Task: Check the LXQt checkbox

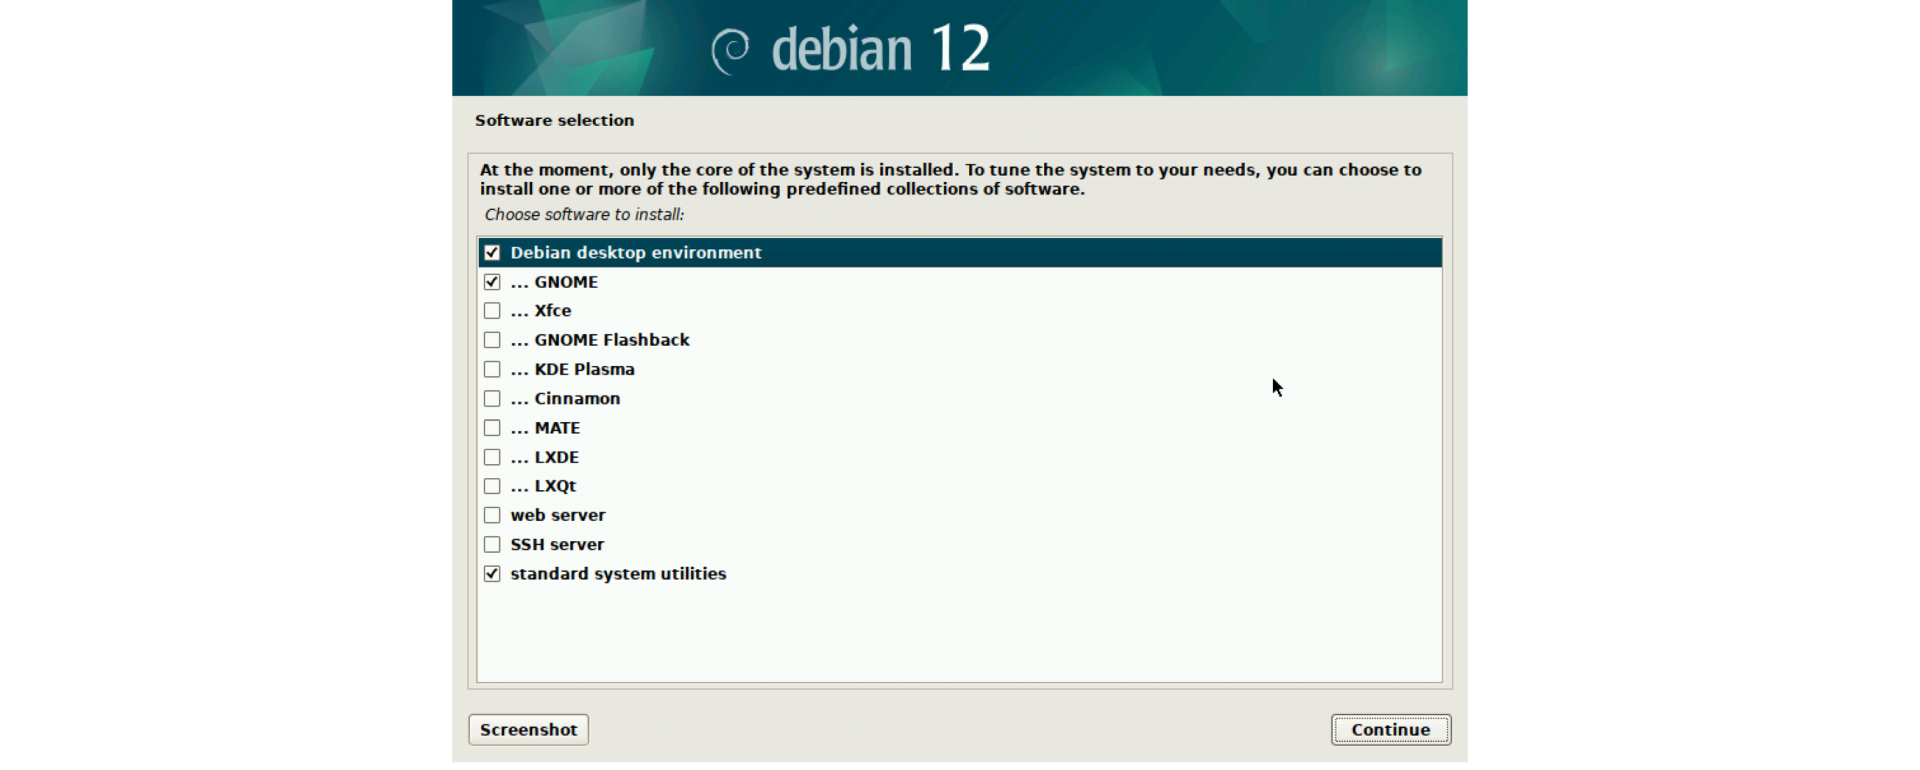Action: pyautogui.click(x=492, y=486)
